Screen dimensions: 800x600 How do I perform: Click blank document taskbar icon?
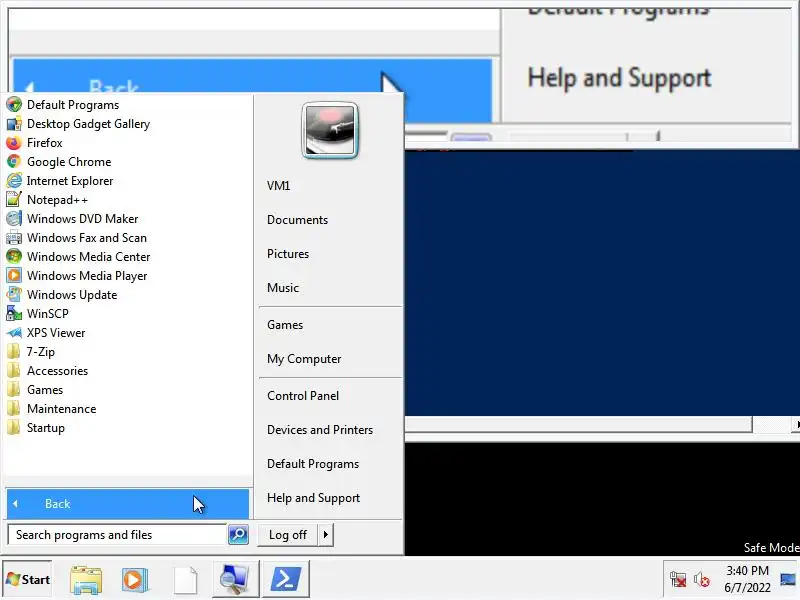point(185,580)
